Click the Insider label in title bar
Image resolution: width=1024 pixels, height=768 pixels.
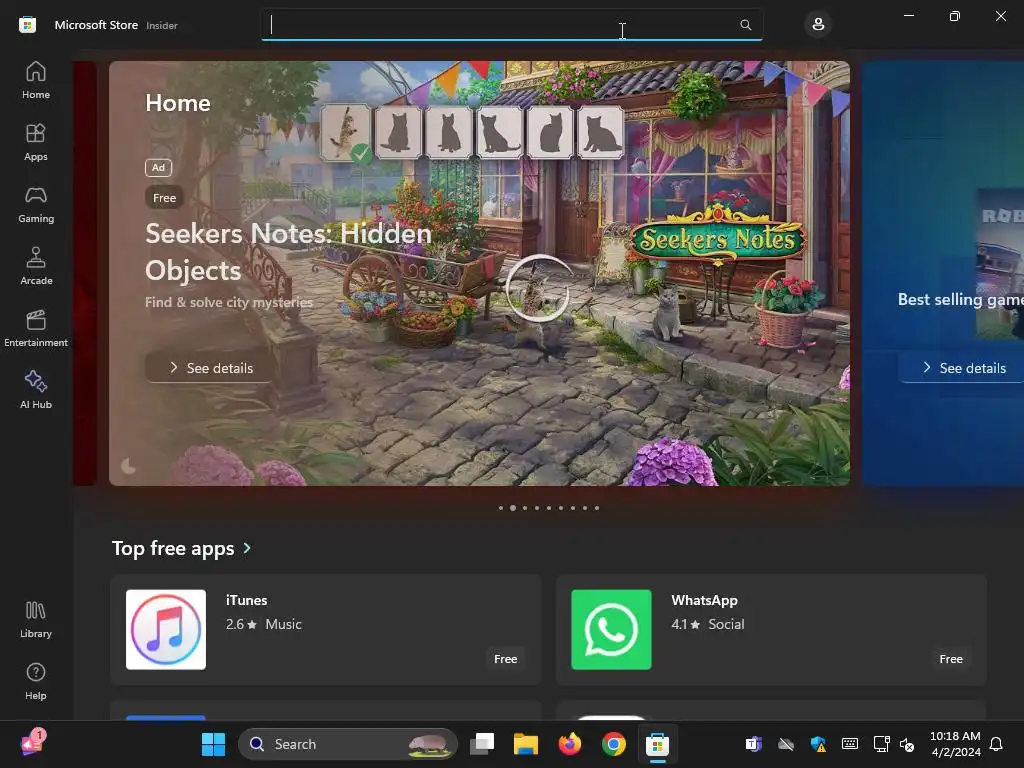[161, 25]
